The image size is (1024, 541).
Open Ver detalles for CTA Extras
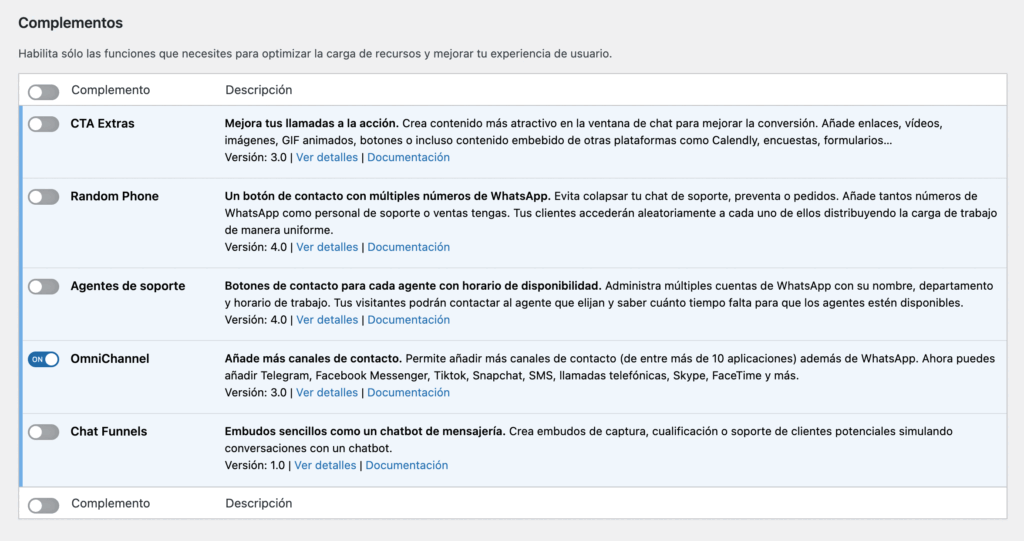click(x=327, y=157)
